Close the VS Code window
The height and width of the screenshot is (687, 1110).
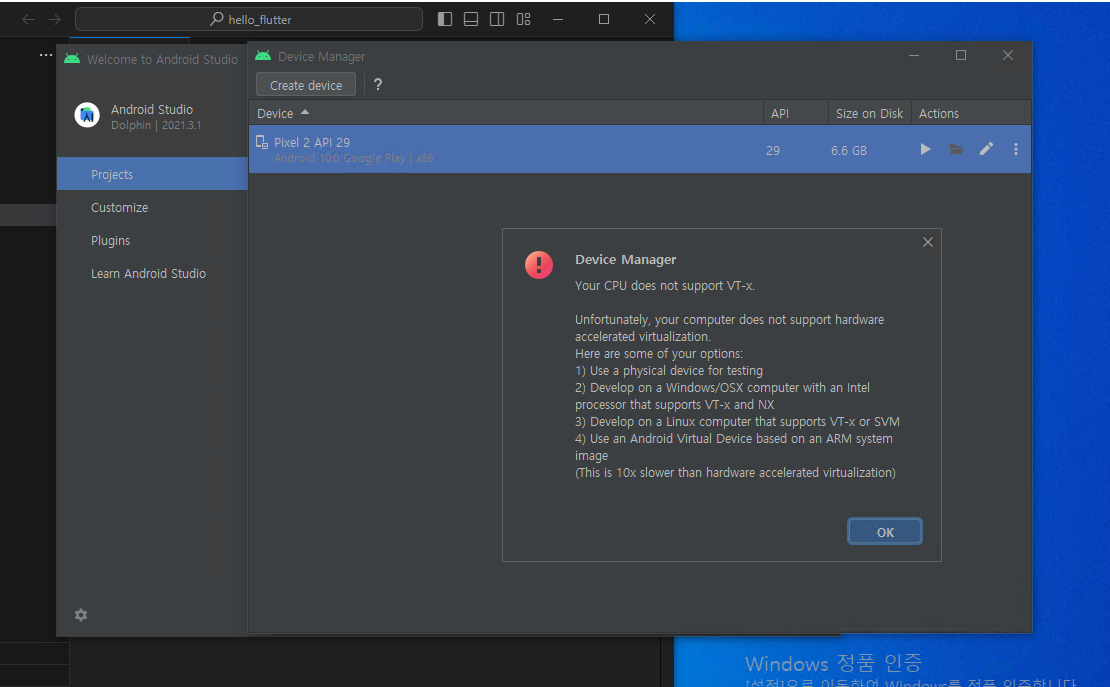click(650, 19)
